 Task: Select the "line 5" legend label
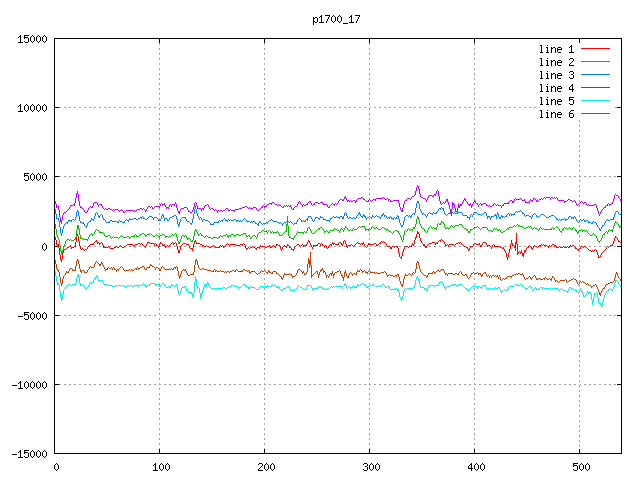tap(556, 101)
